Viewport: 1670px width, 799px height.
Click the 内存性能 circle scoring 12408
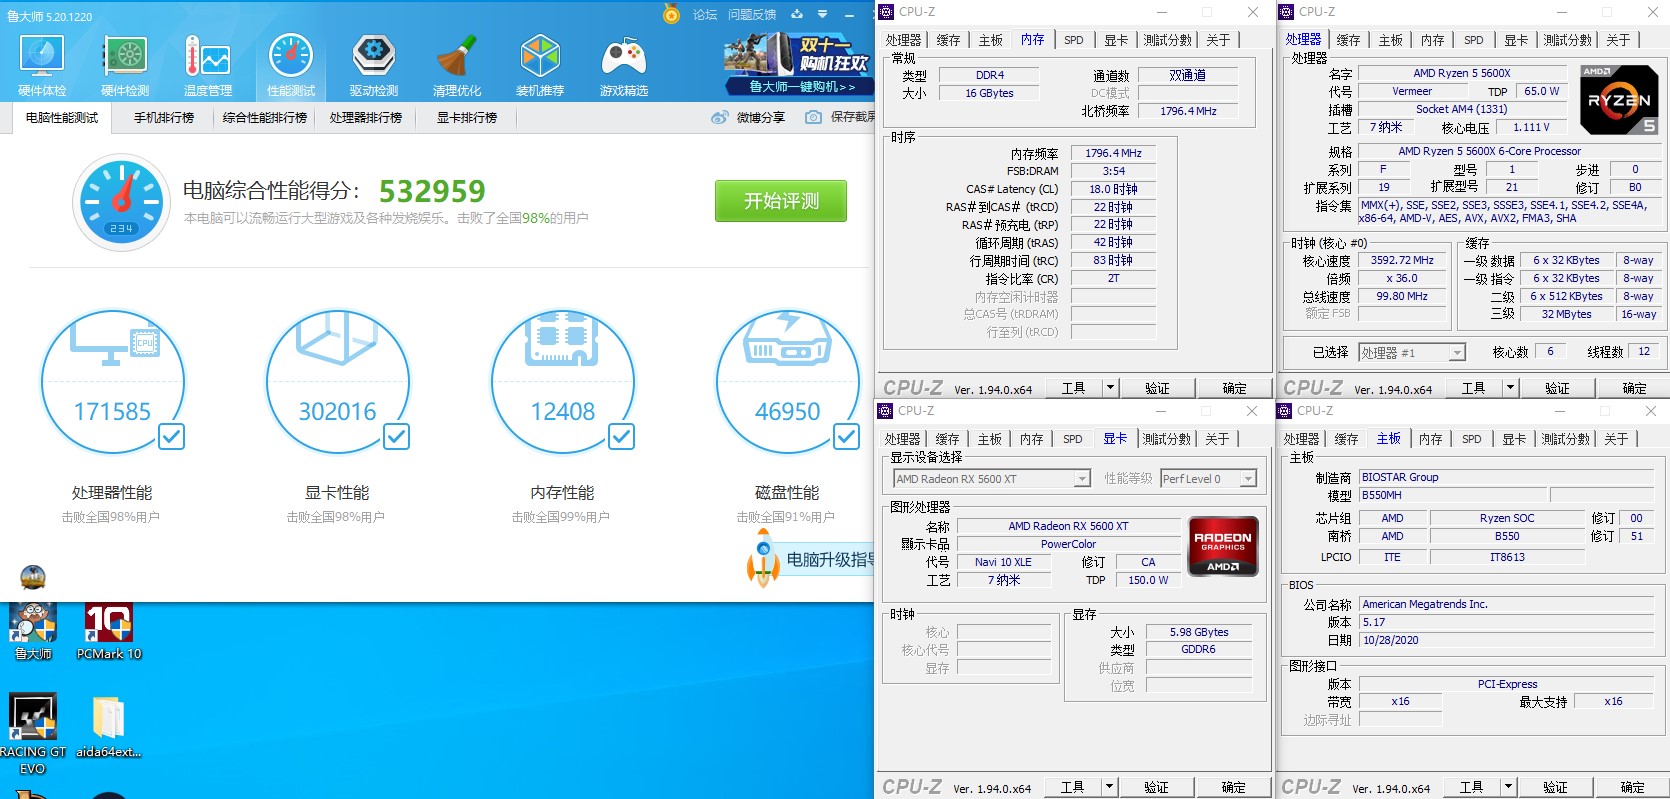562,382
